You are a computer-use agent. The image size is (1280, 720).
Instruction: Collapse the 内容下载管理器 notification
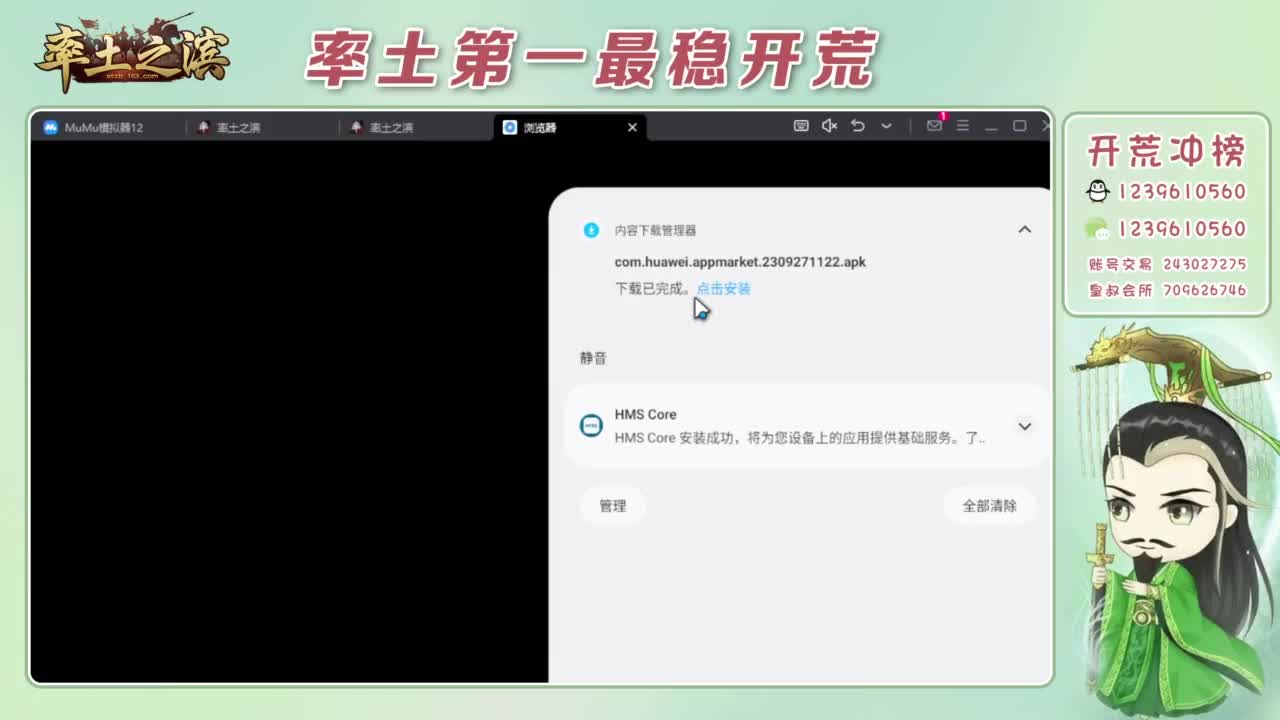click(1024, 230)
